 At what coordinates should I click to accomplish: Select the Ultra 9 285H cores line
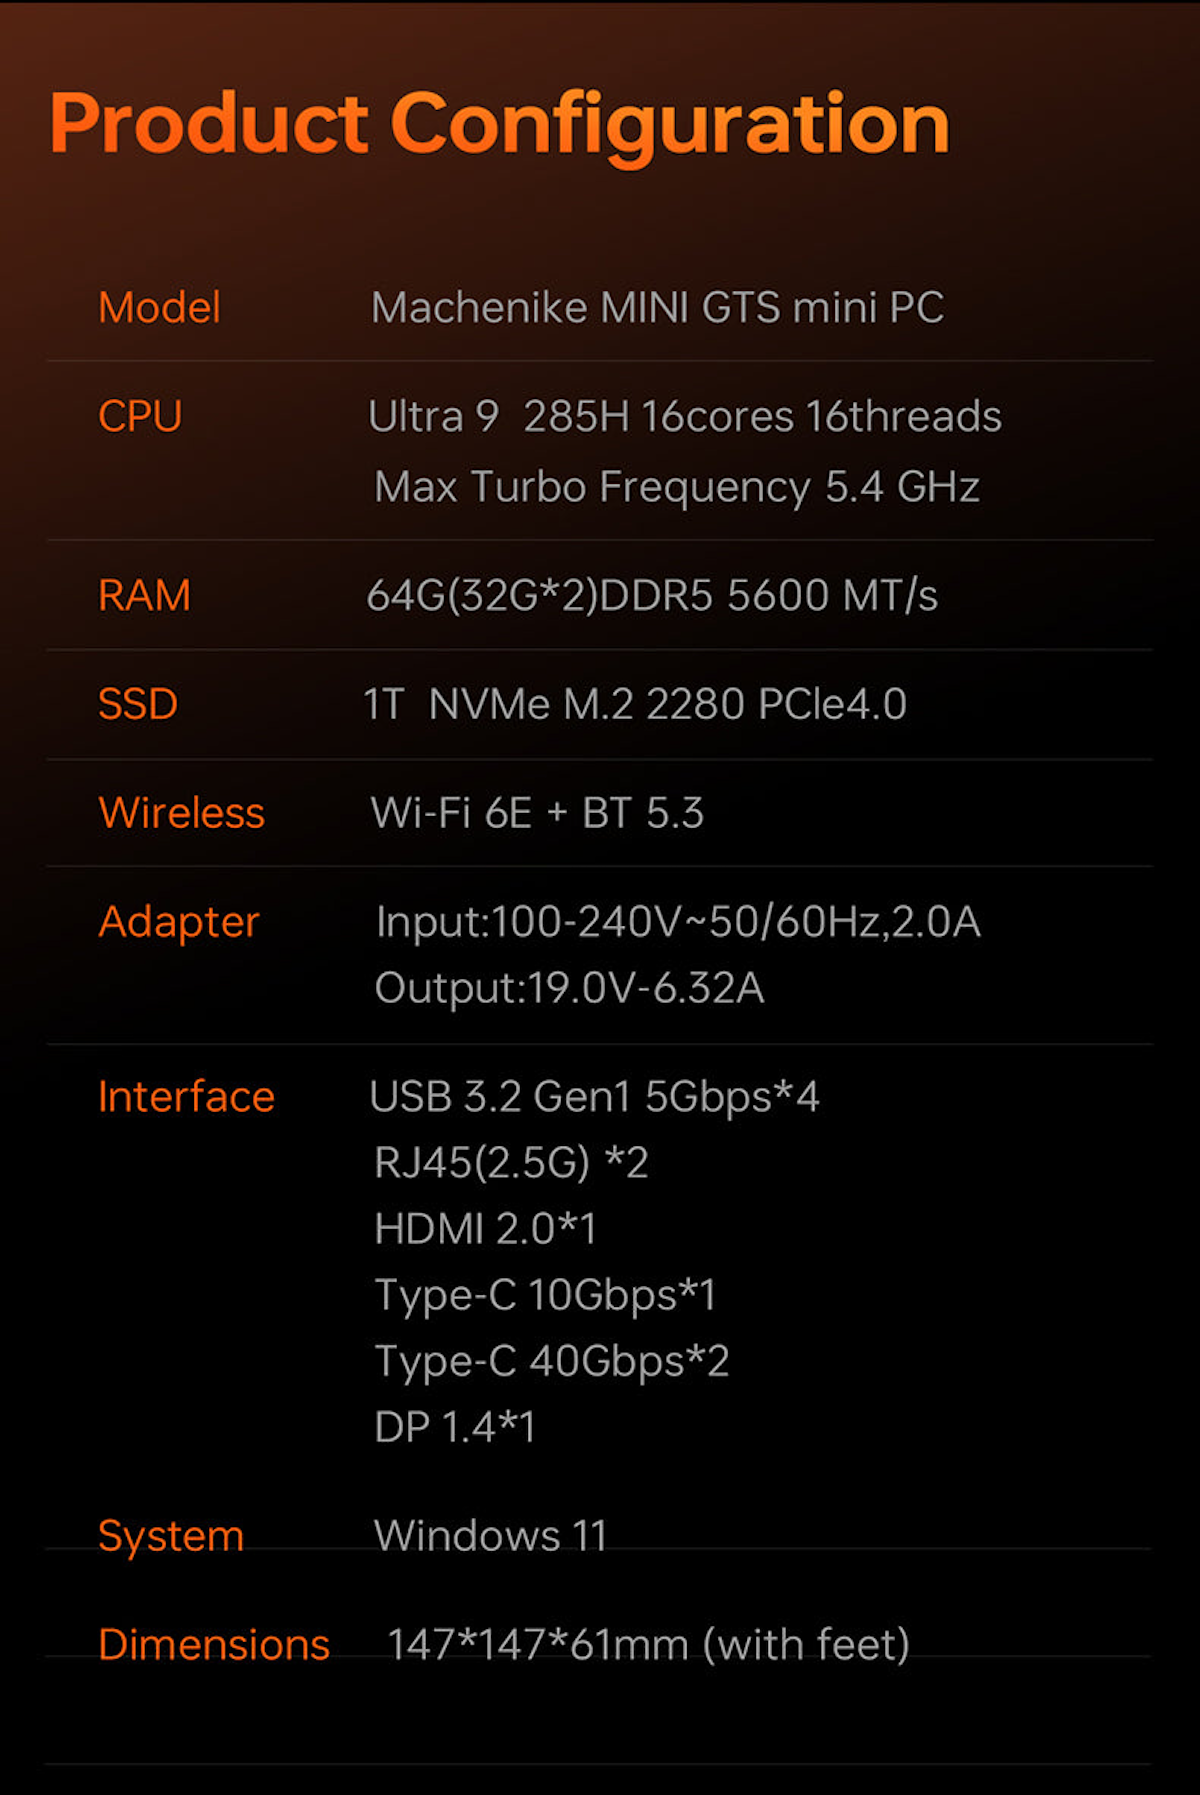click(x=684, y=416)
